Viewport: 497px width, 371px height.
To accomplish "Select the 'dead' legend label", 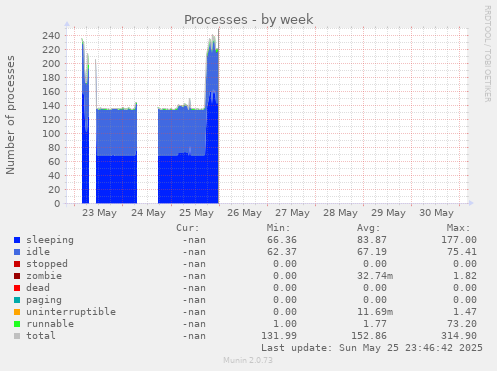I will 38,288.
